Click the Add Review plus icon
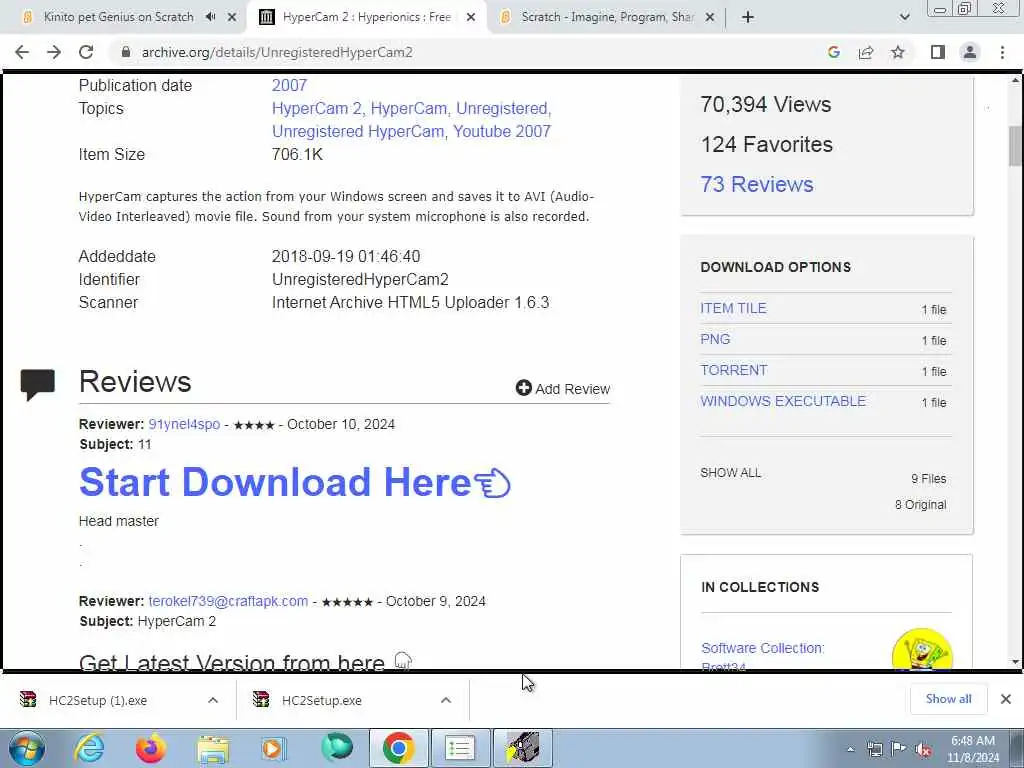The height and width of the screenshot is (768, 1024). coord(524,388)
